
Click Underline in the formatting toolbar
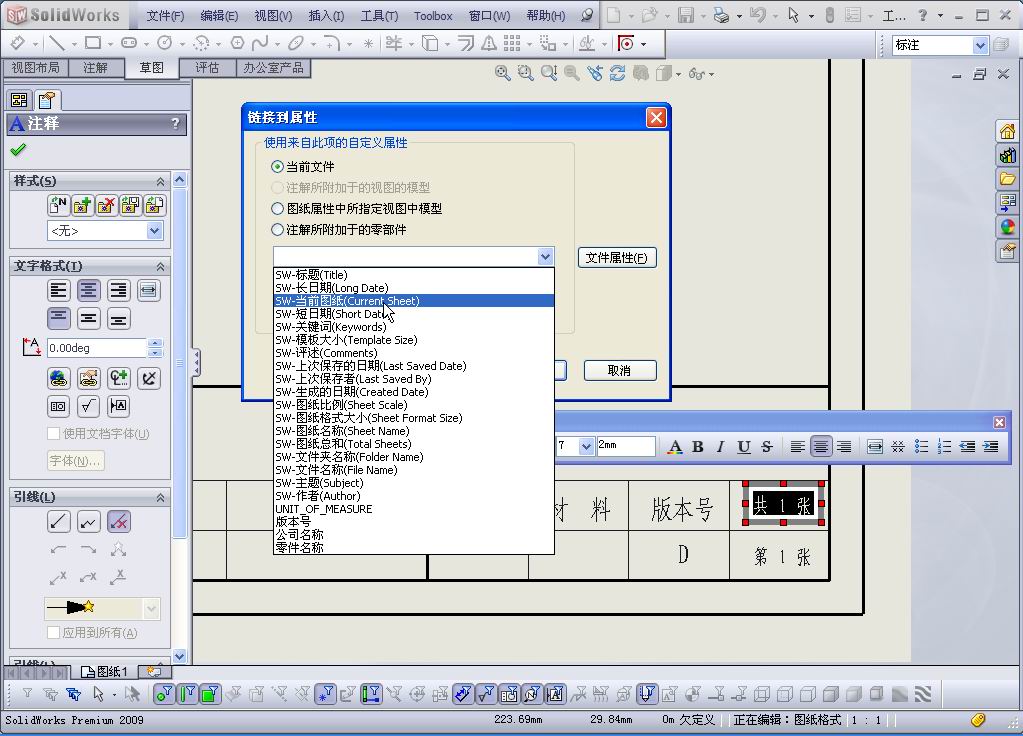coord(744,447)
